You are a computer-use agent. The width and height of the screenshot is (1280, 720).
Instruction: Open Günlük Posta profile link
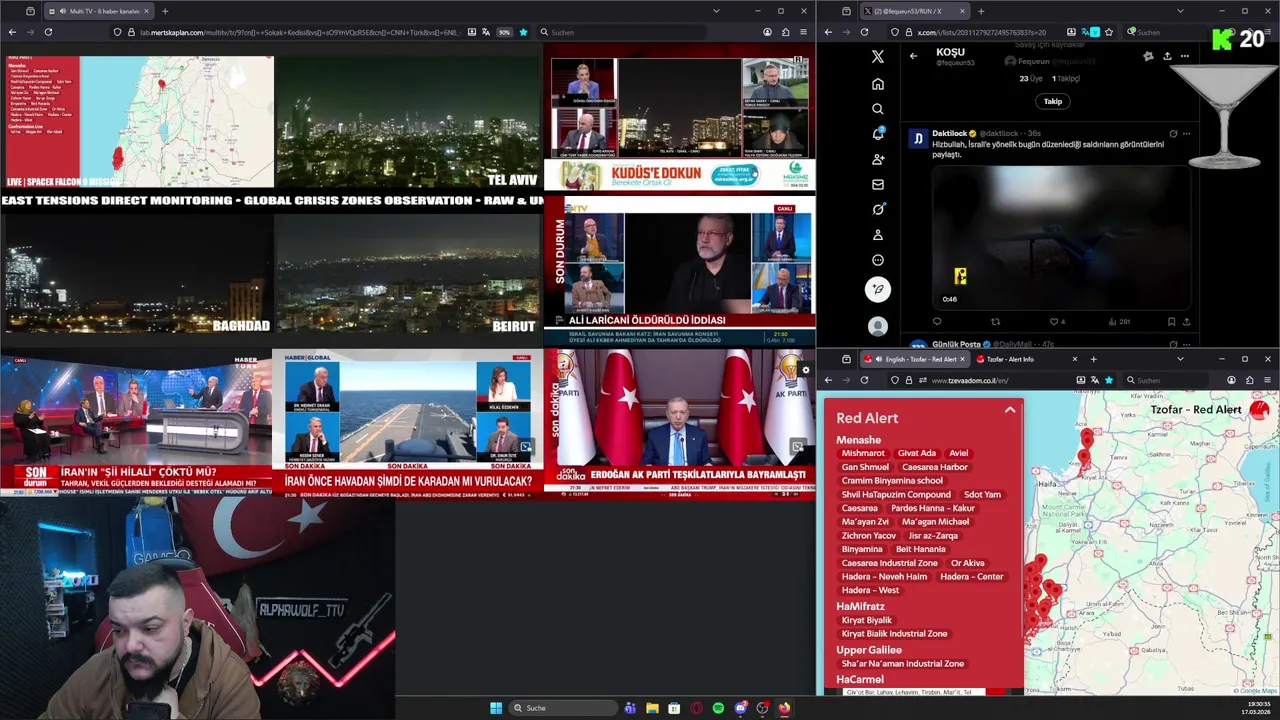click(x=956, y=345)
